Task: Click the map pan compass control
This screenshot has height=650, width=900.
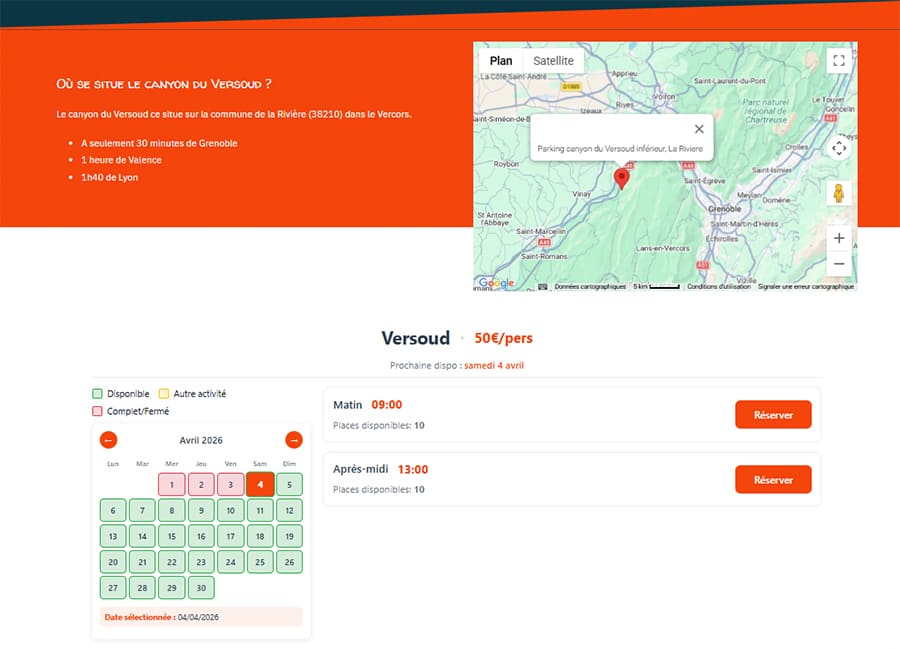Action: coord(839,148)
